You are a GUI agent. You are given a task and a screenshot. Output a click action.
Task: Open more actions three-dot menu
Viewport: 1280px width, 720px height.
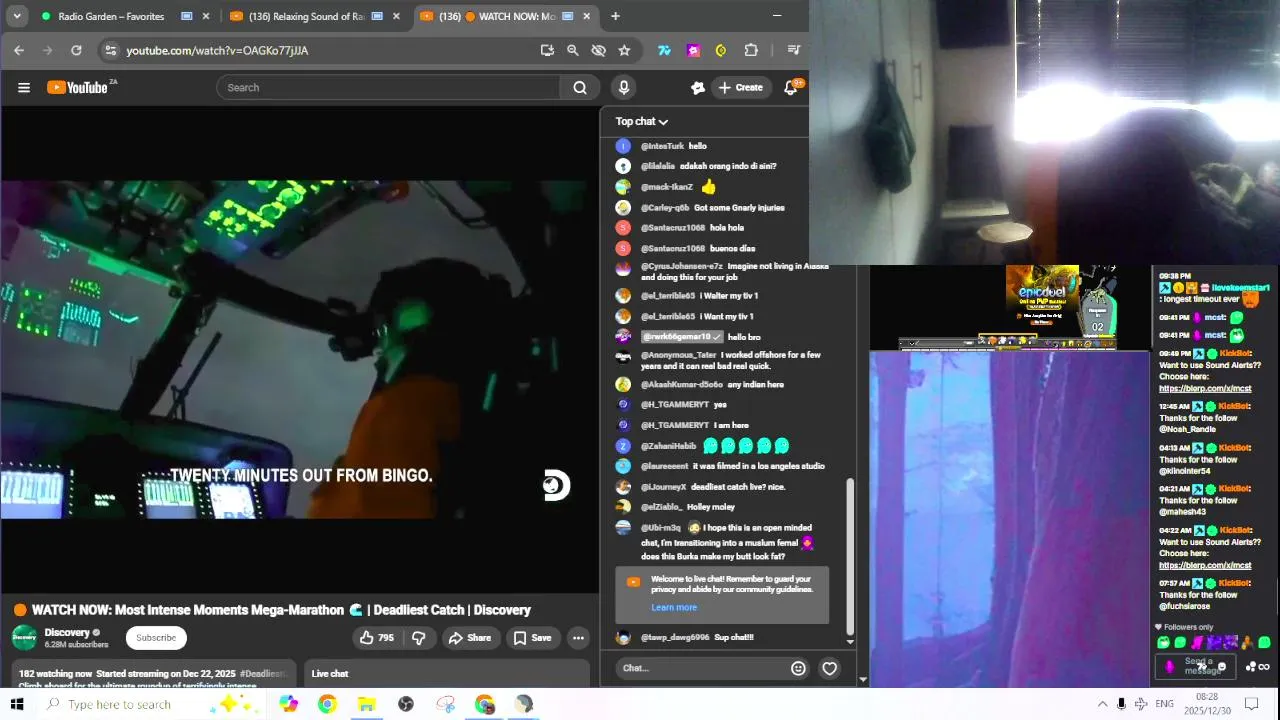[578, 638]
